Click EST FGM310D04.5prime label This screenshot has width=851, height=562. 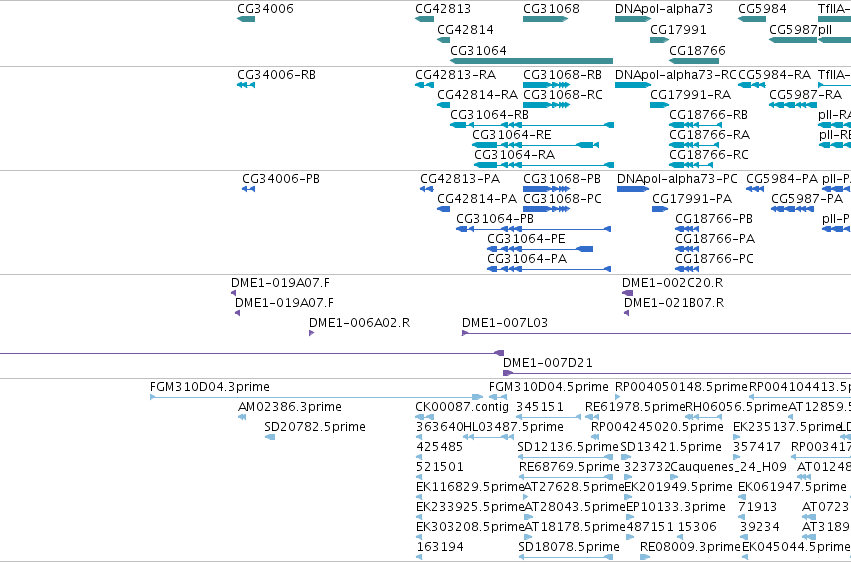click(549, 387)
